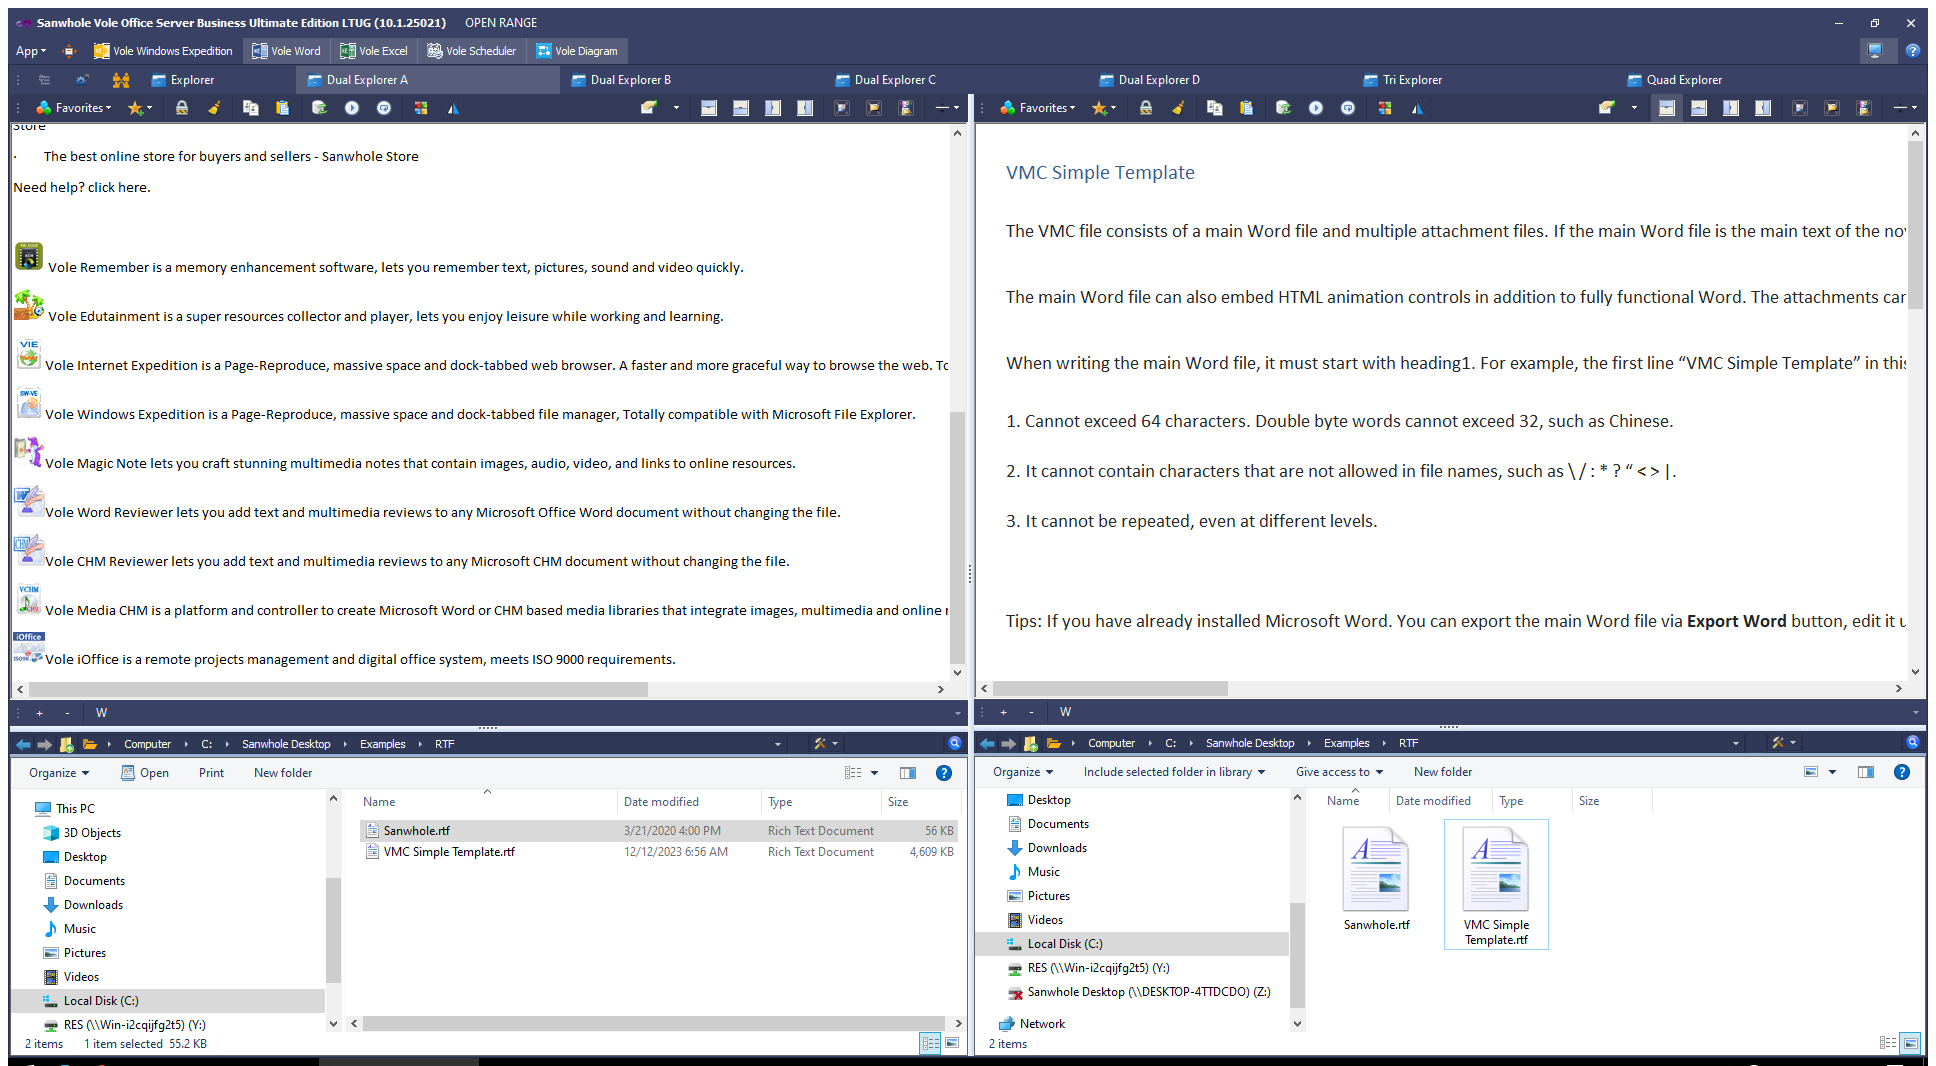
Task: Select the VMC Simple Template.rtf thumbnail
Action: coord(1496,884)
